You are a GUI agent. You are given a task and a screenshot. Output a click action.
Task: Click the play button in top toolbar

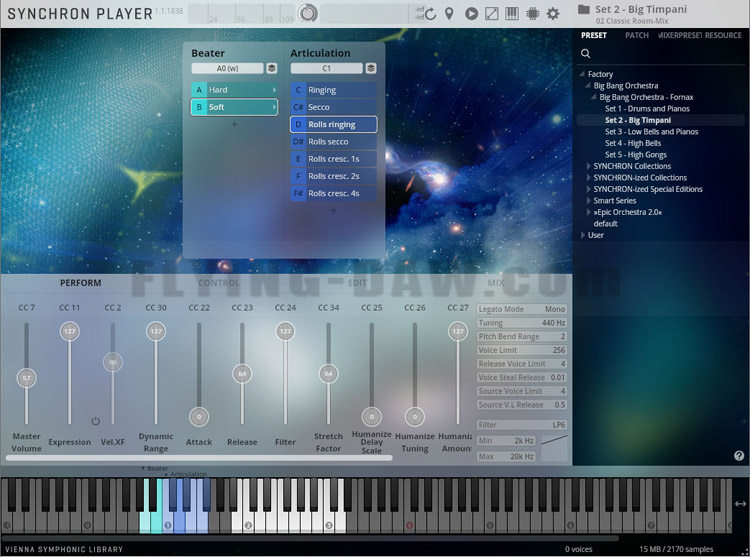pos(470,14)
